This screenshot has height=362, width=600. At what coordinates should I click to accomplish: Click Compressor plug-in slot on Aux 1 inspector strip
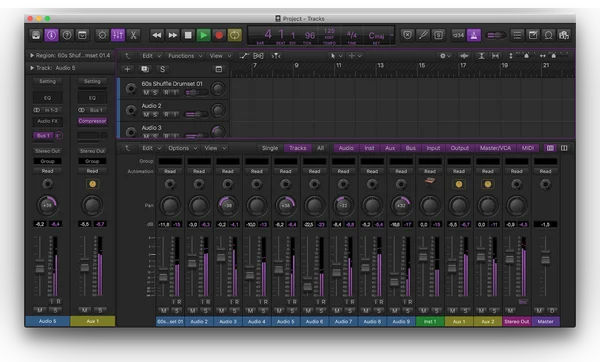pos(92,121)
